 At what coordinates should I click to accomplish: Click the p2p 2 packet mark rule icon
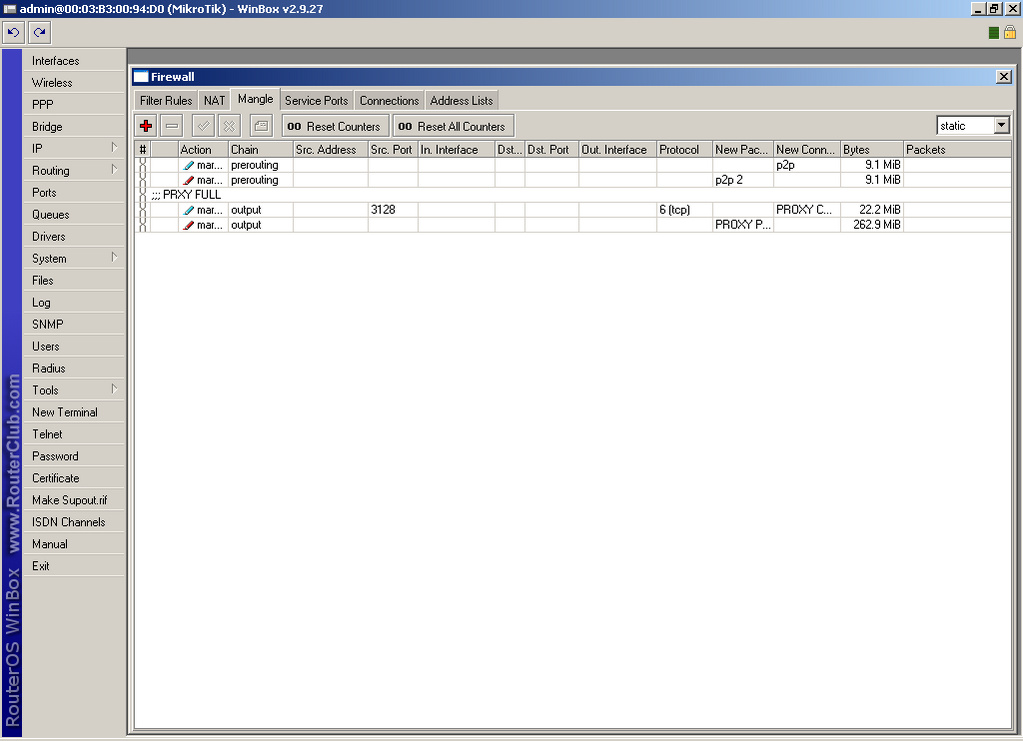(189, 181)
